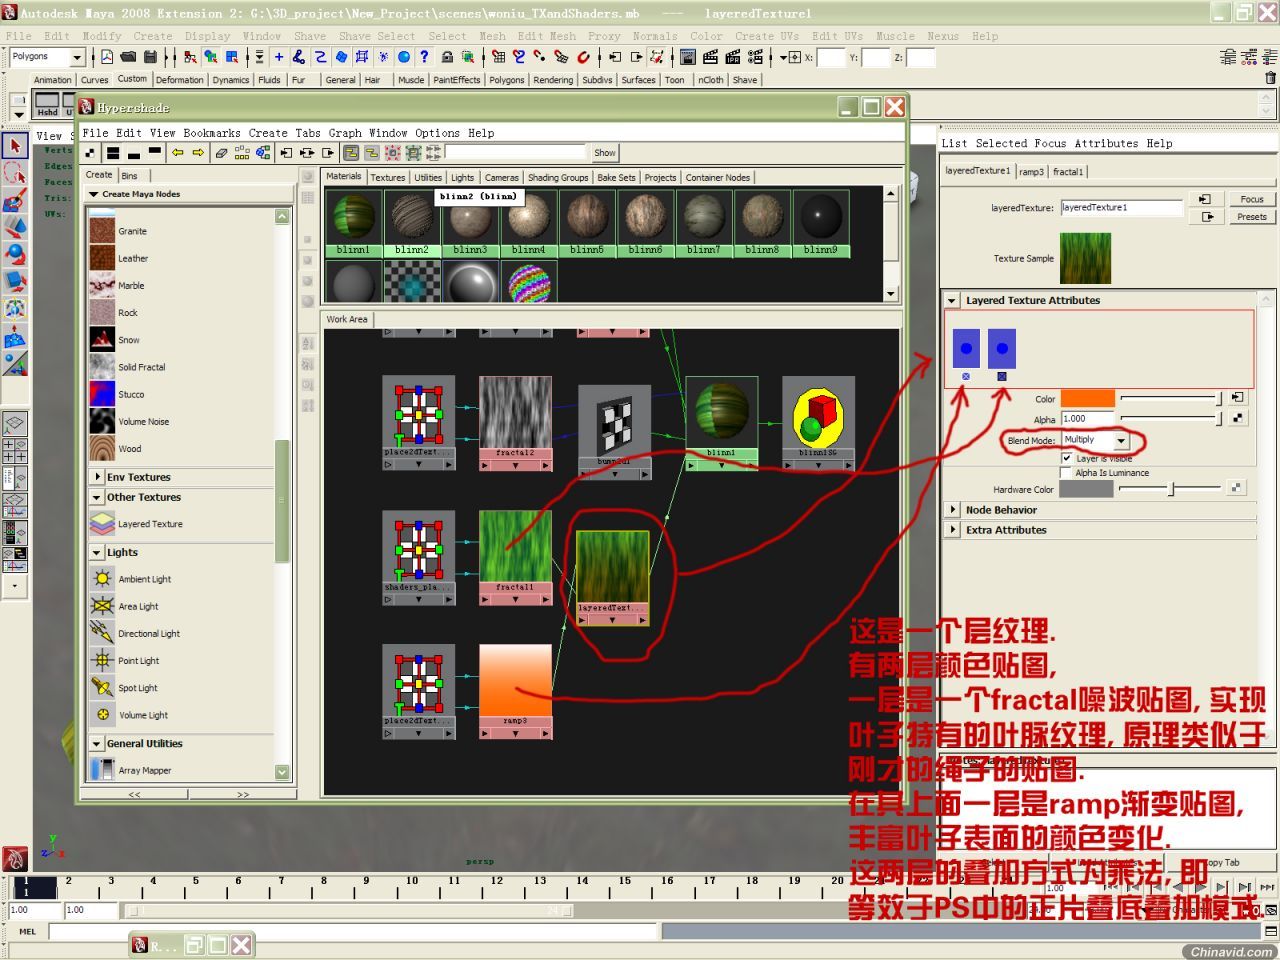Select the arrow Select tool in toolbox
The image size is (1280, 960).
tap(14, 145)
